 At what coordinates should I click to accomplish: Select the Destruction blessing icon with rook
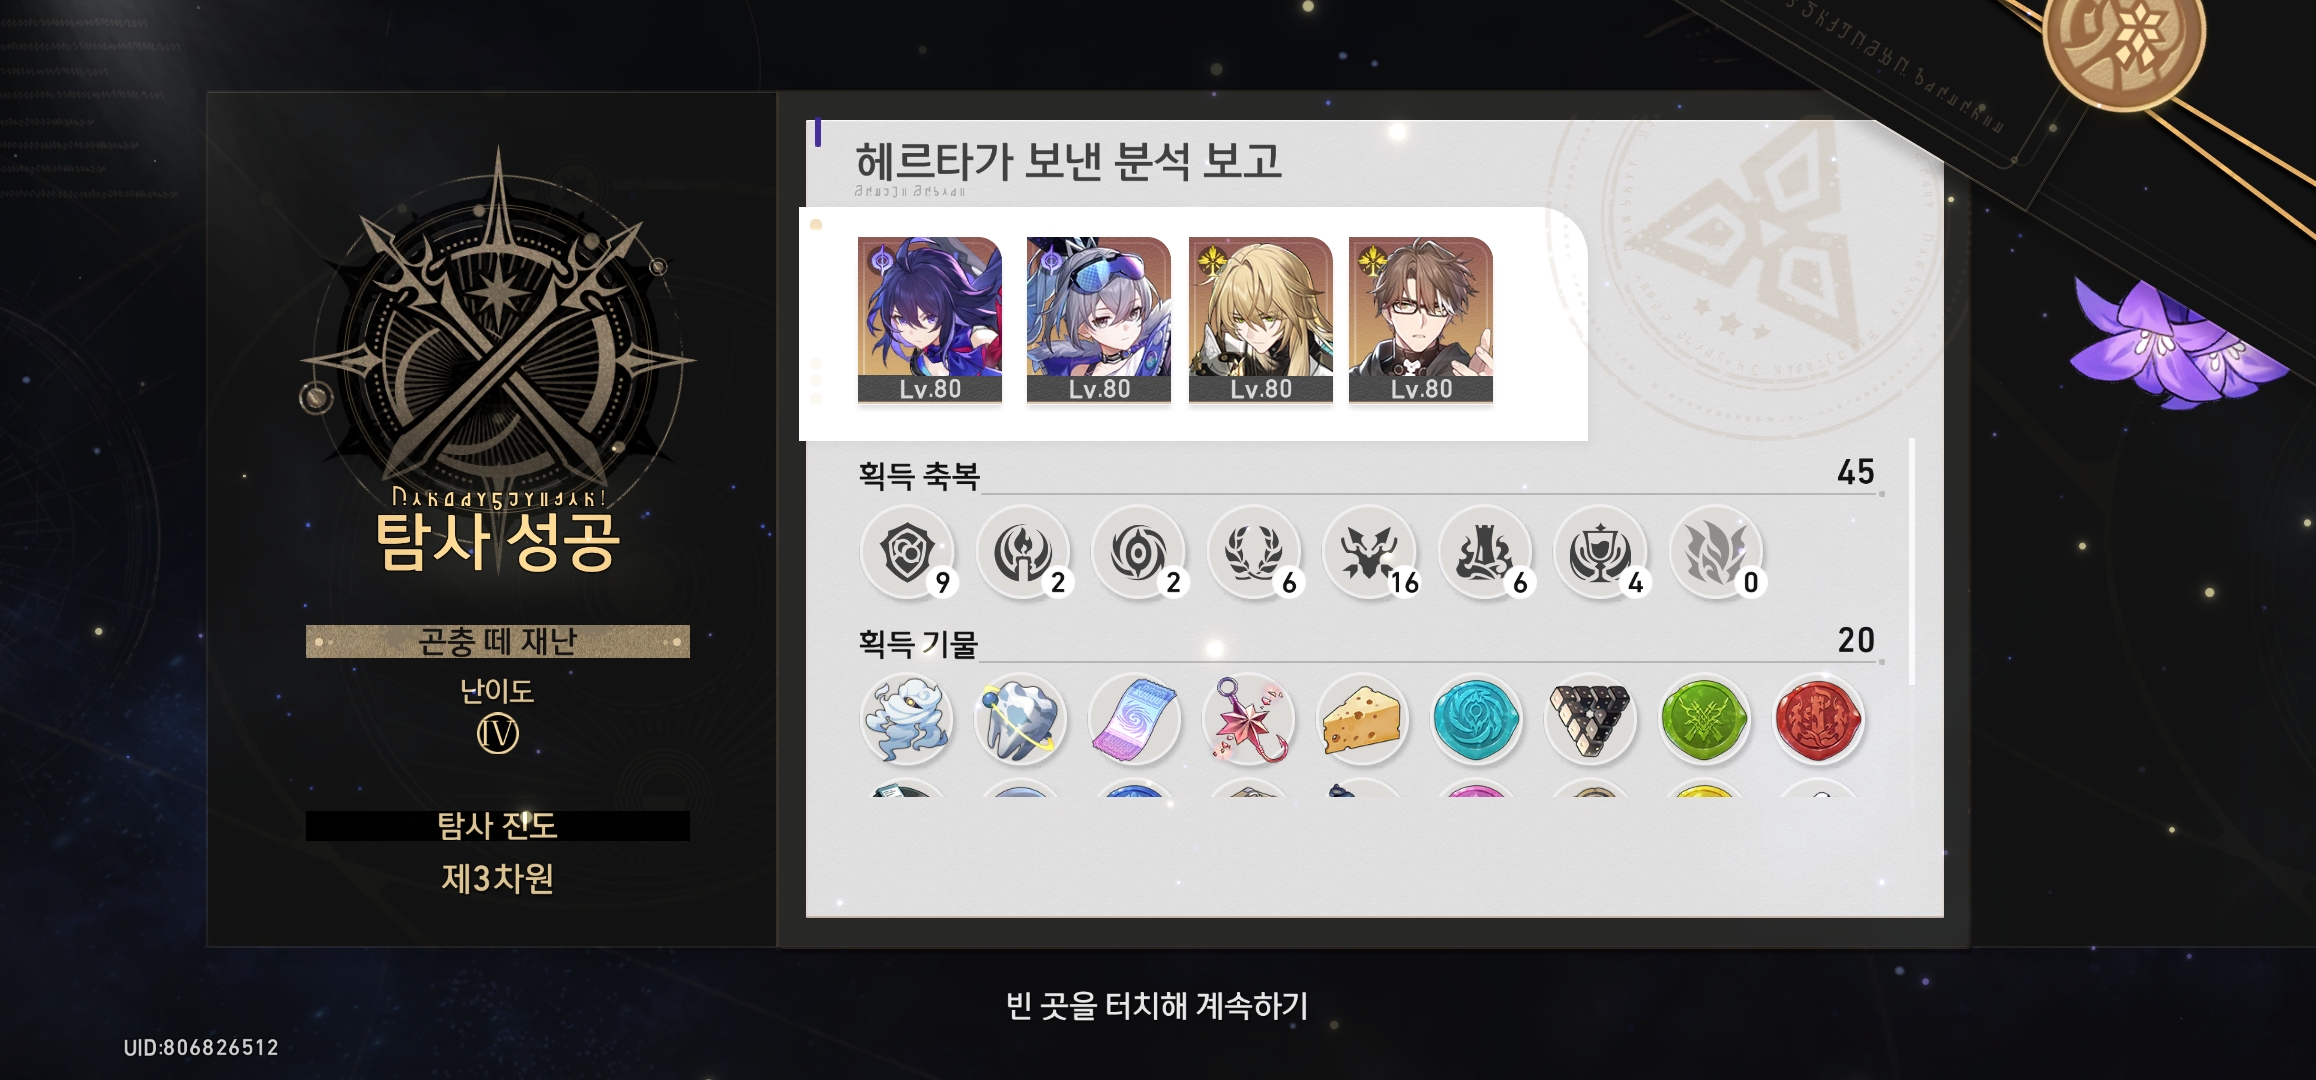[1485, 552]
